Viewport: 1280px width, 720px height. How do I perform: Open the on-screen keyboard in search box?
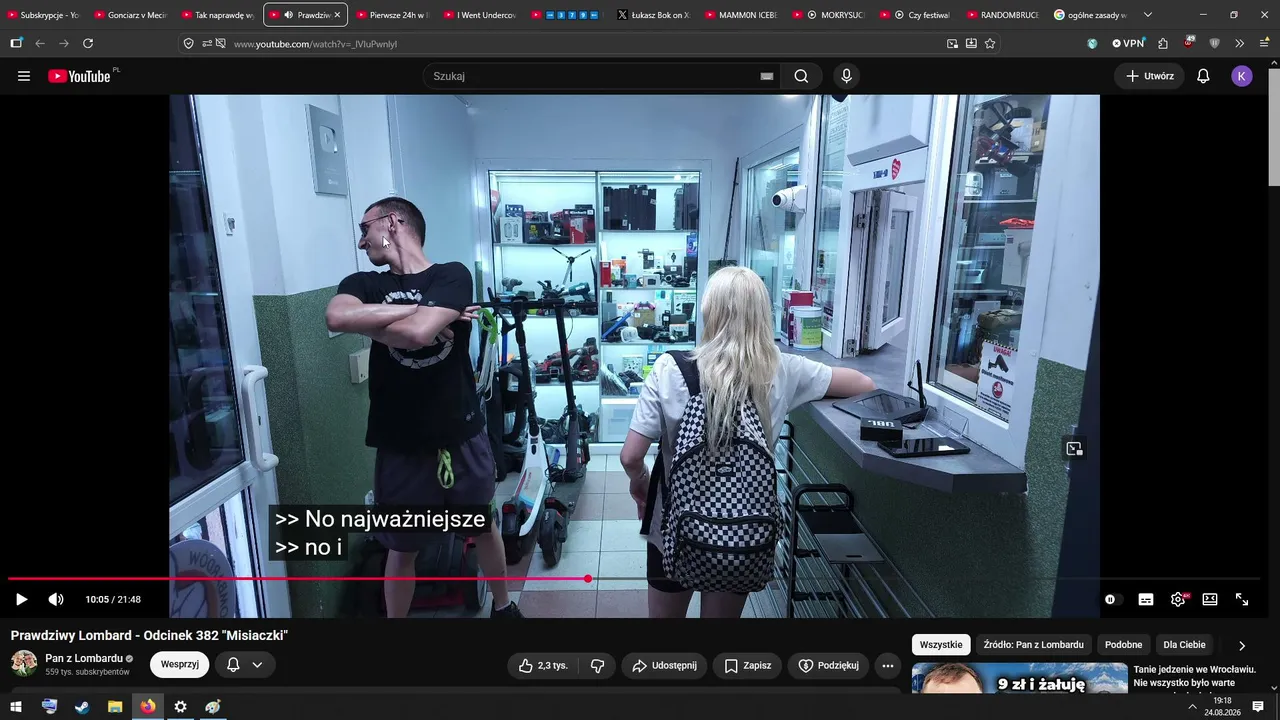(767, 76)
